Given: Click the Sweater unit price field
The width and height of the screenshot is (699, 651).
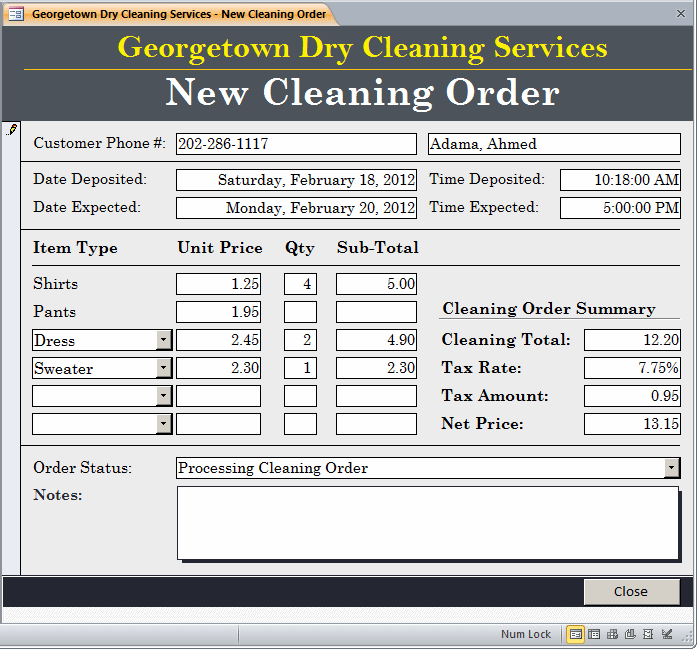Looking at the screenshot, I should point(218,368).
